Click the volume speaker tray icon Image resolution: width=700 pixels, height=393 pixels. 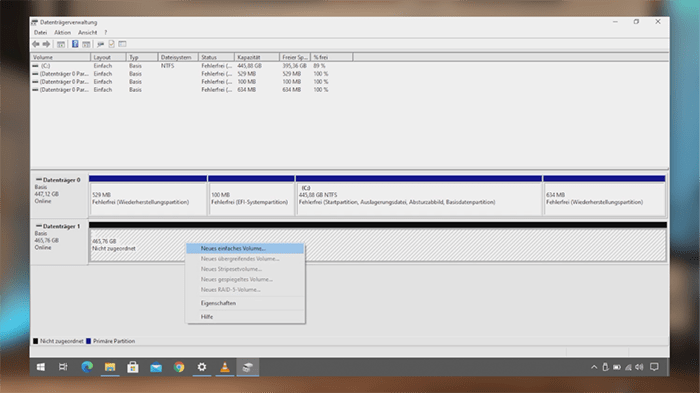point(639,367)
